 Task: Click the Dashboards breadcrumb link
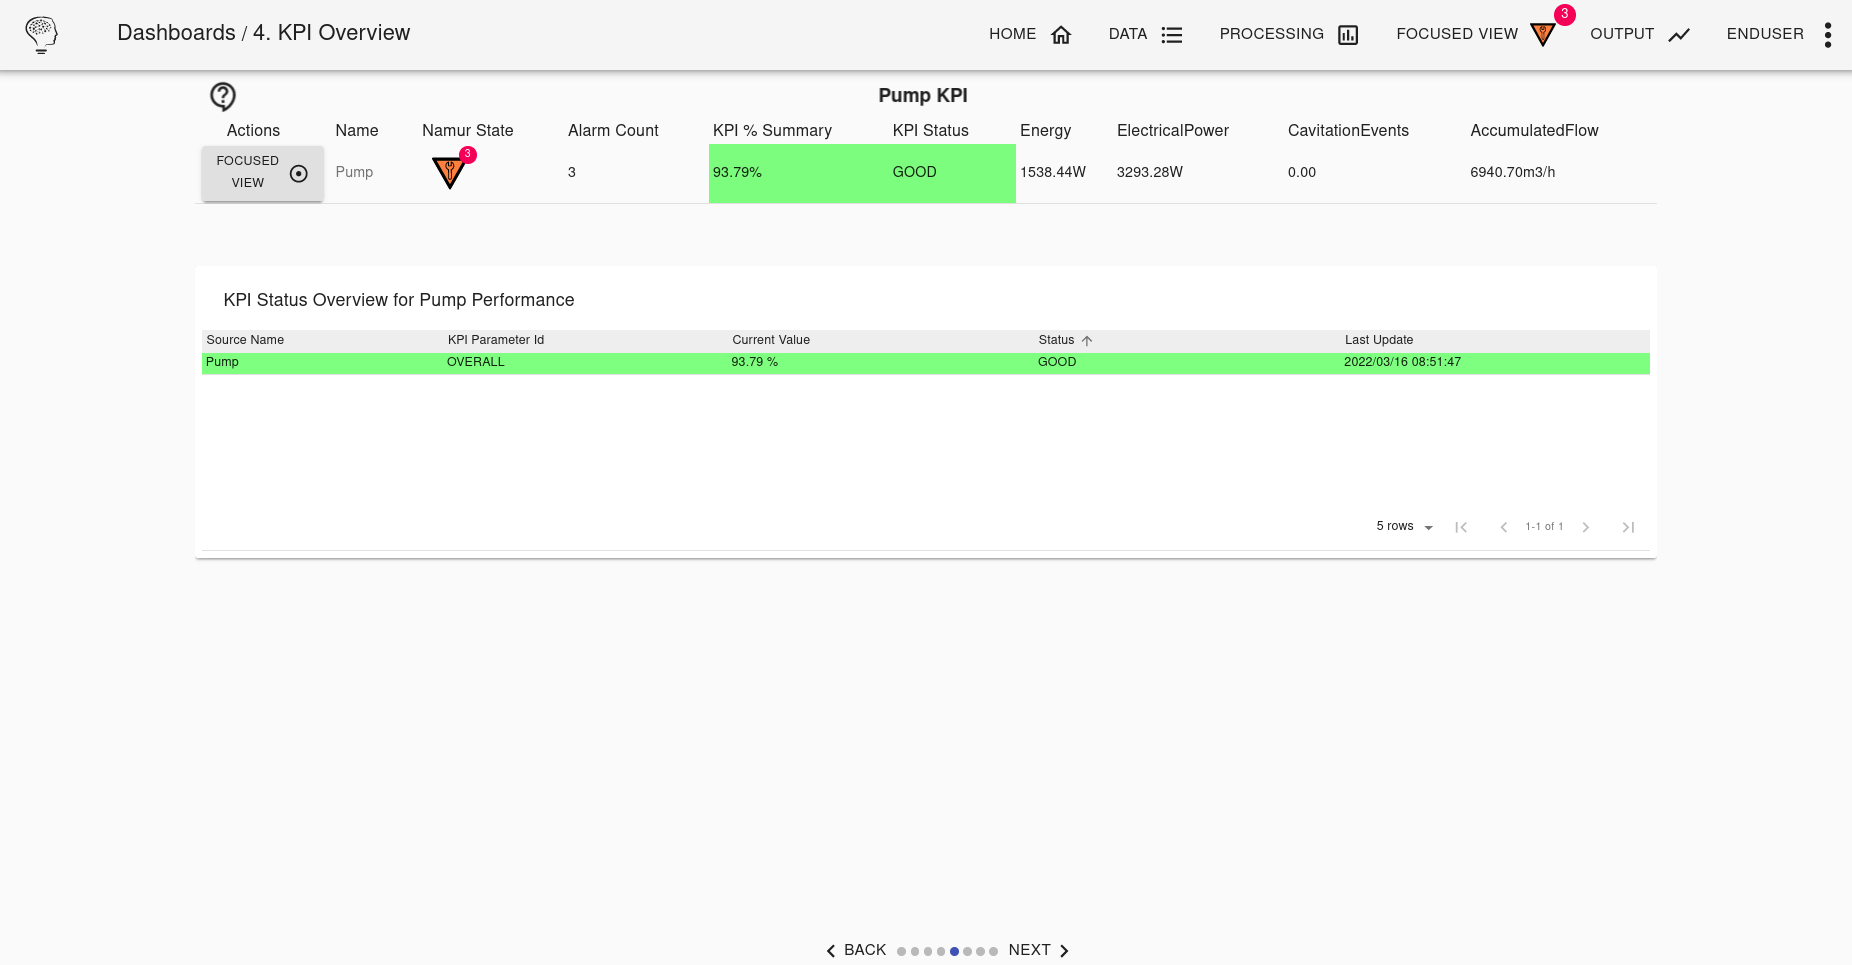coord(176,33)
